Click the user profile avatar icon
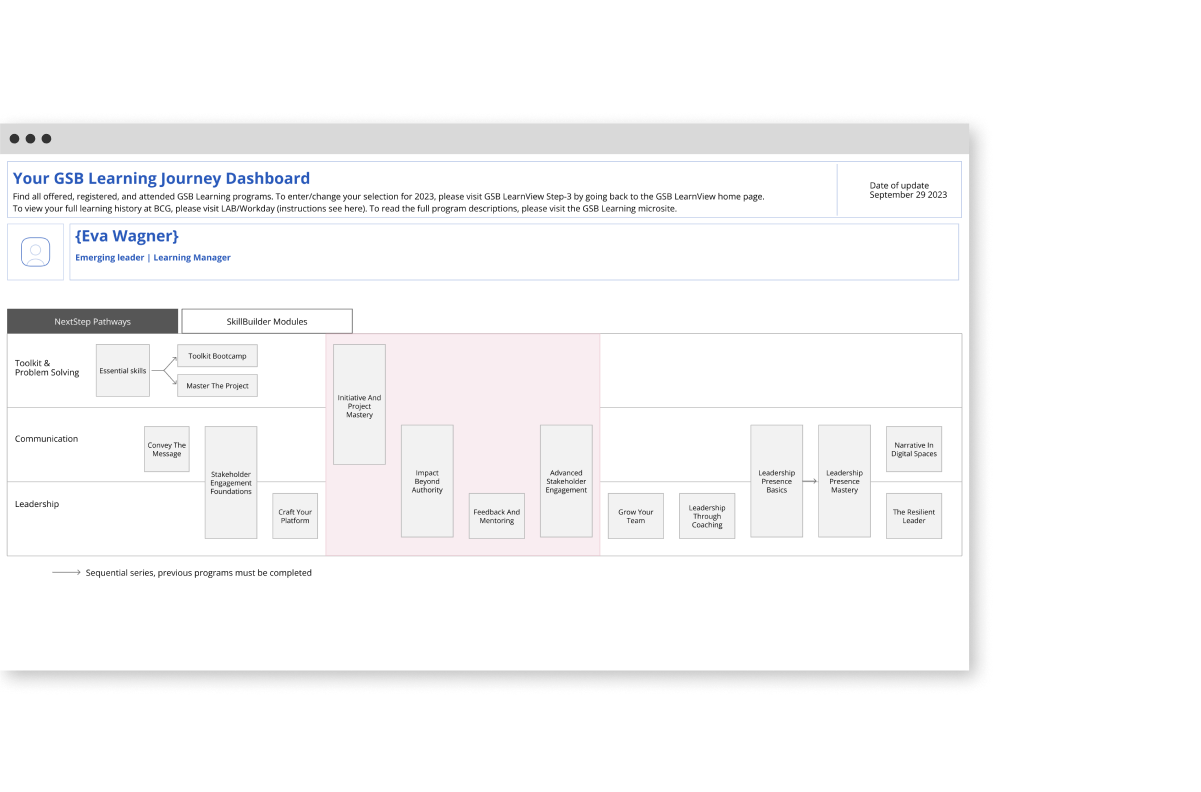Screen dimensions: 1201x792 (x=36, y=252)
